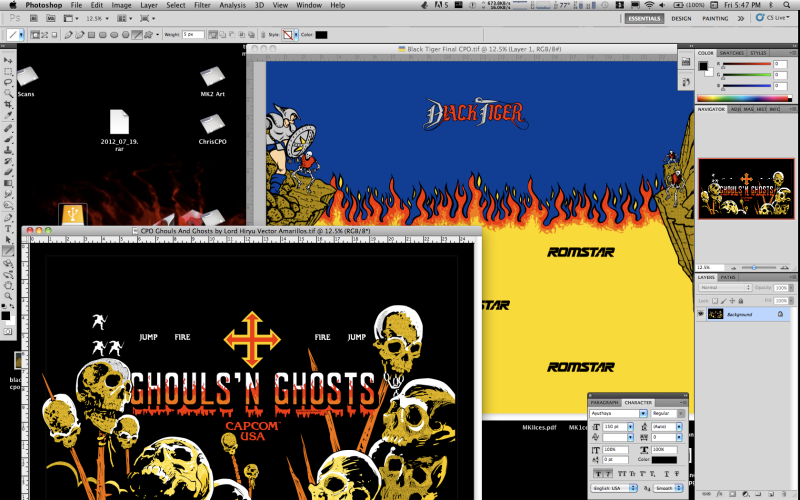Select the Horizontal Type tool

8,229
